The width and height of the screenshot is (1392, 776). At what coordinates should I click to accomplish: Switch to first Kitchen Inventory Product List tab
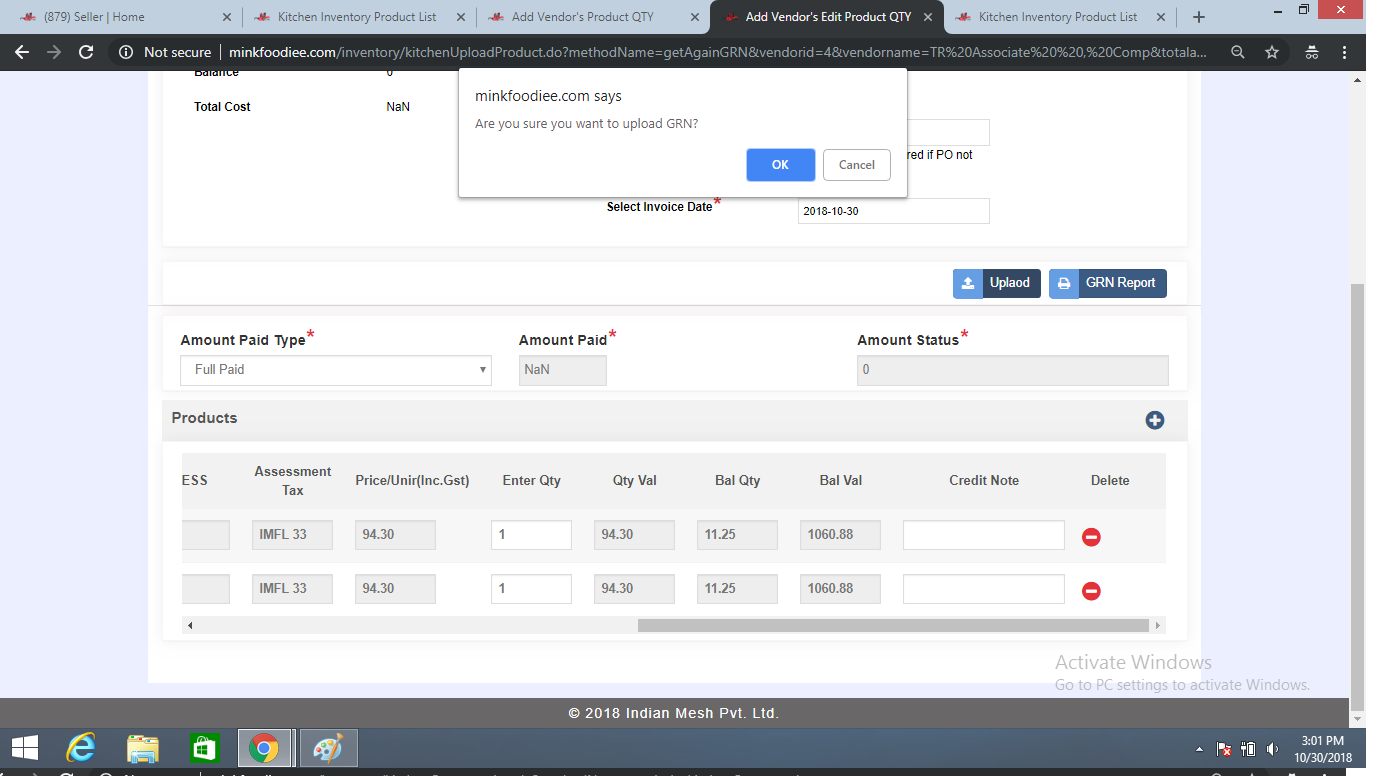click(x=356, y=17)
